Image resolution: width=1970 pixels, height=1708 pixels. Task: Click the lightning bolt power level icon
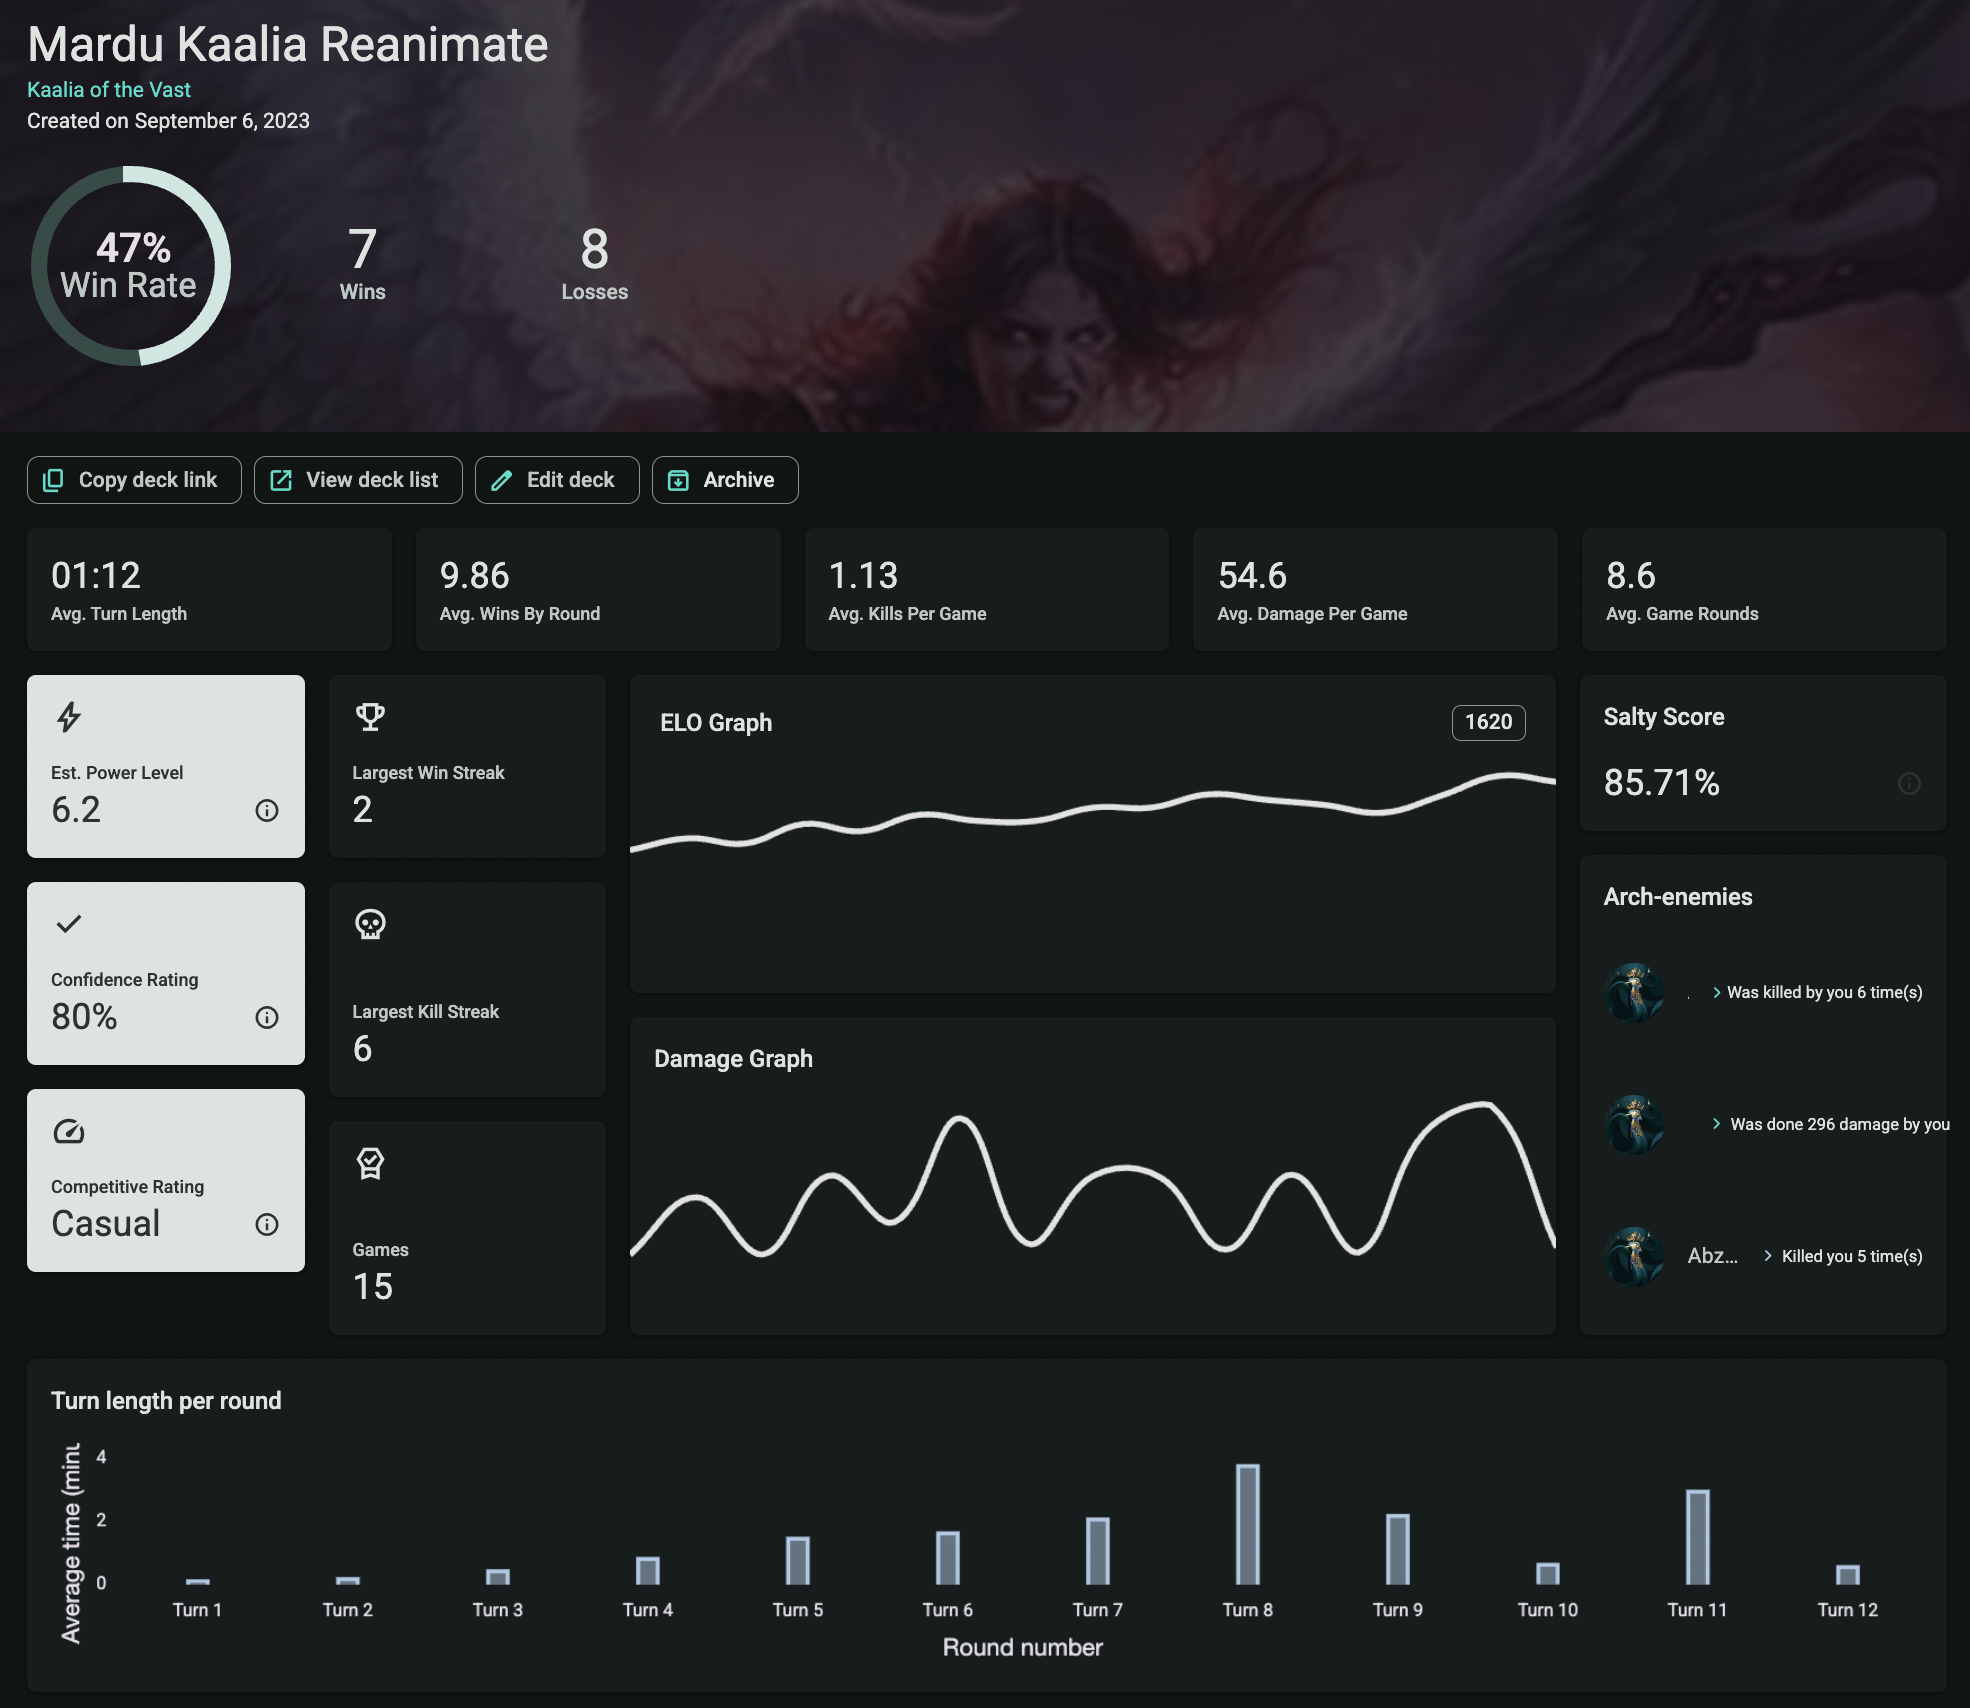click(69, 717)
